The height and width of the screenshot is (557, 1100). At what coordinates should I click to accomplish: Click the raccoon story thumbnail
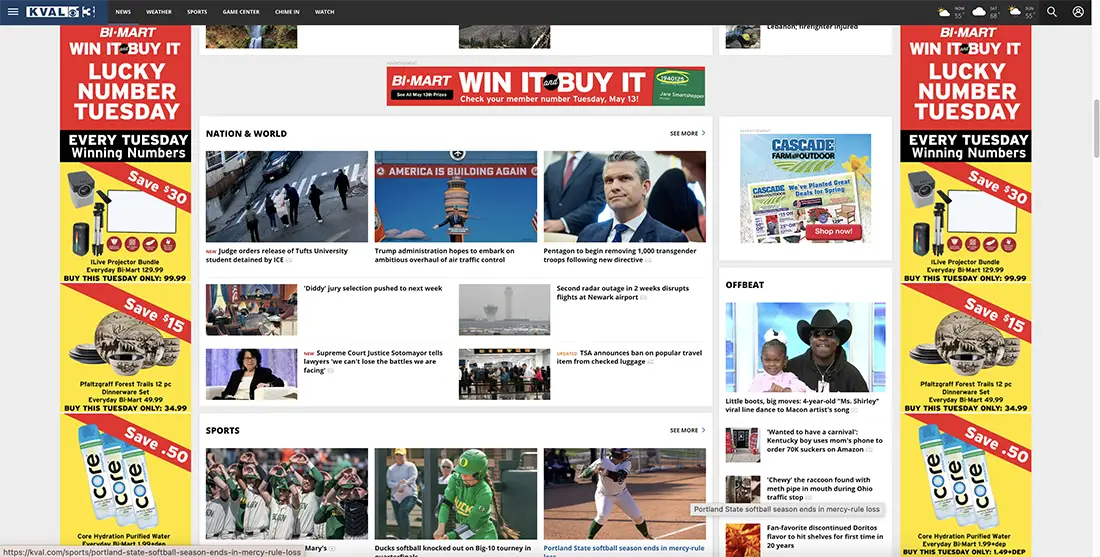[743, 489]
